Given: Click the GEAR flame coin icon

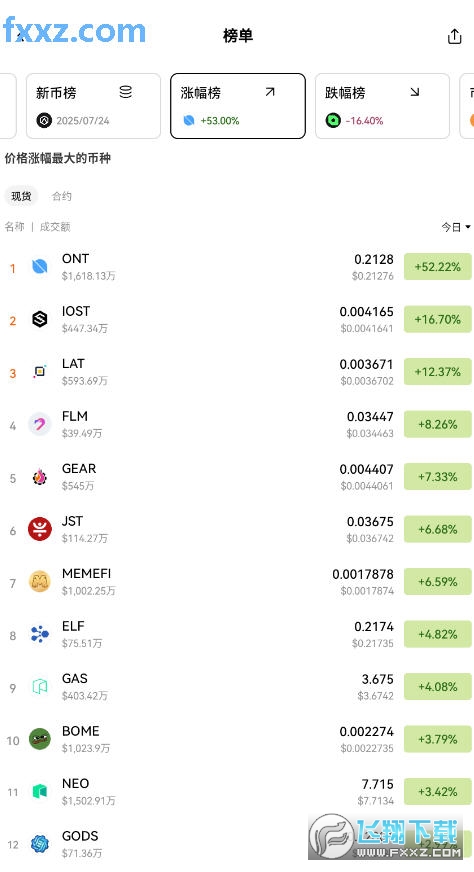Looking at the screenshot, I should (x=40, y=477).
